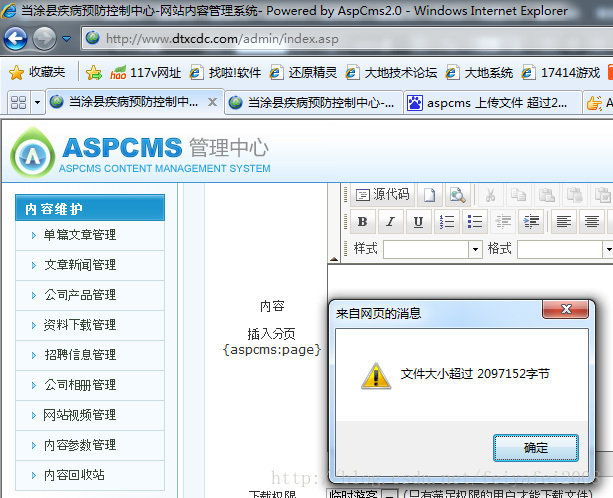
Task: Click the {aspcms:page} insert page break text
Action: tap(272, 349)
